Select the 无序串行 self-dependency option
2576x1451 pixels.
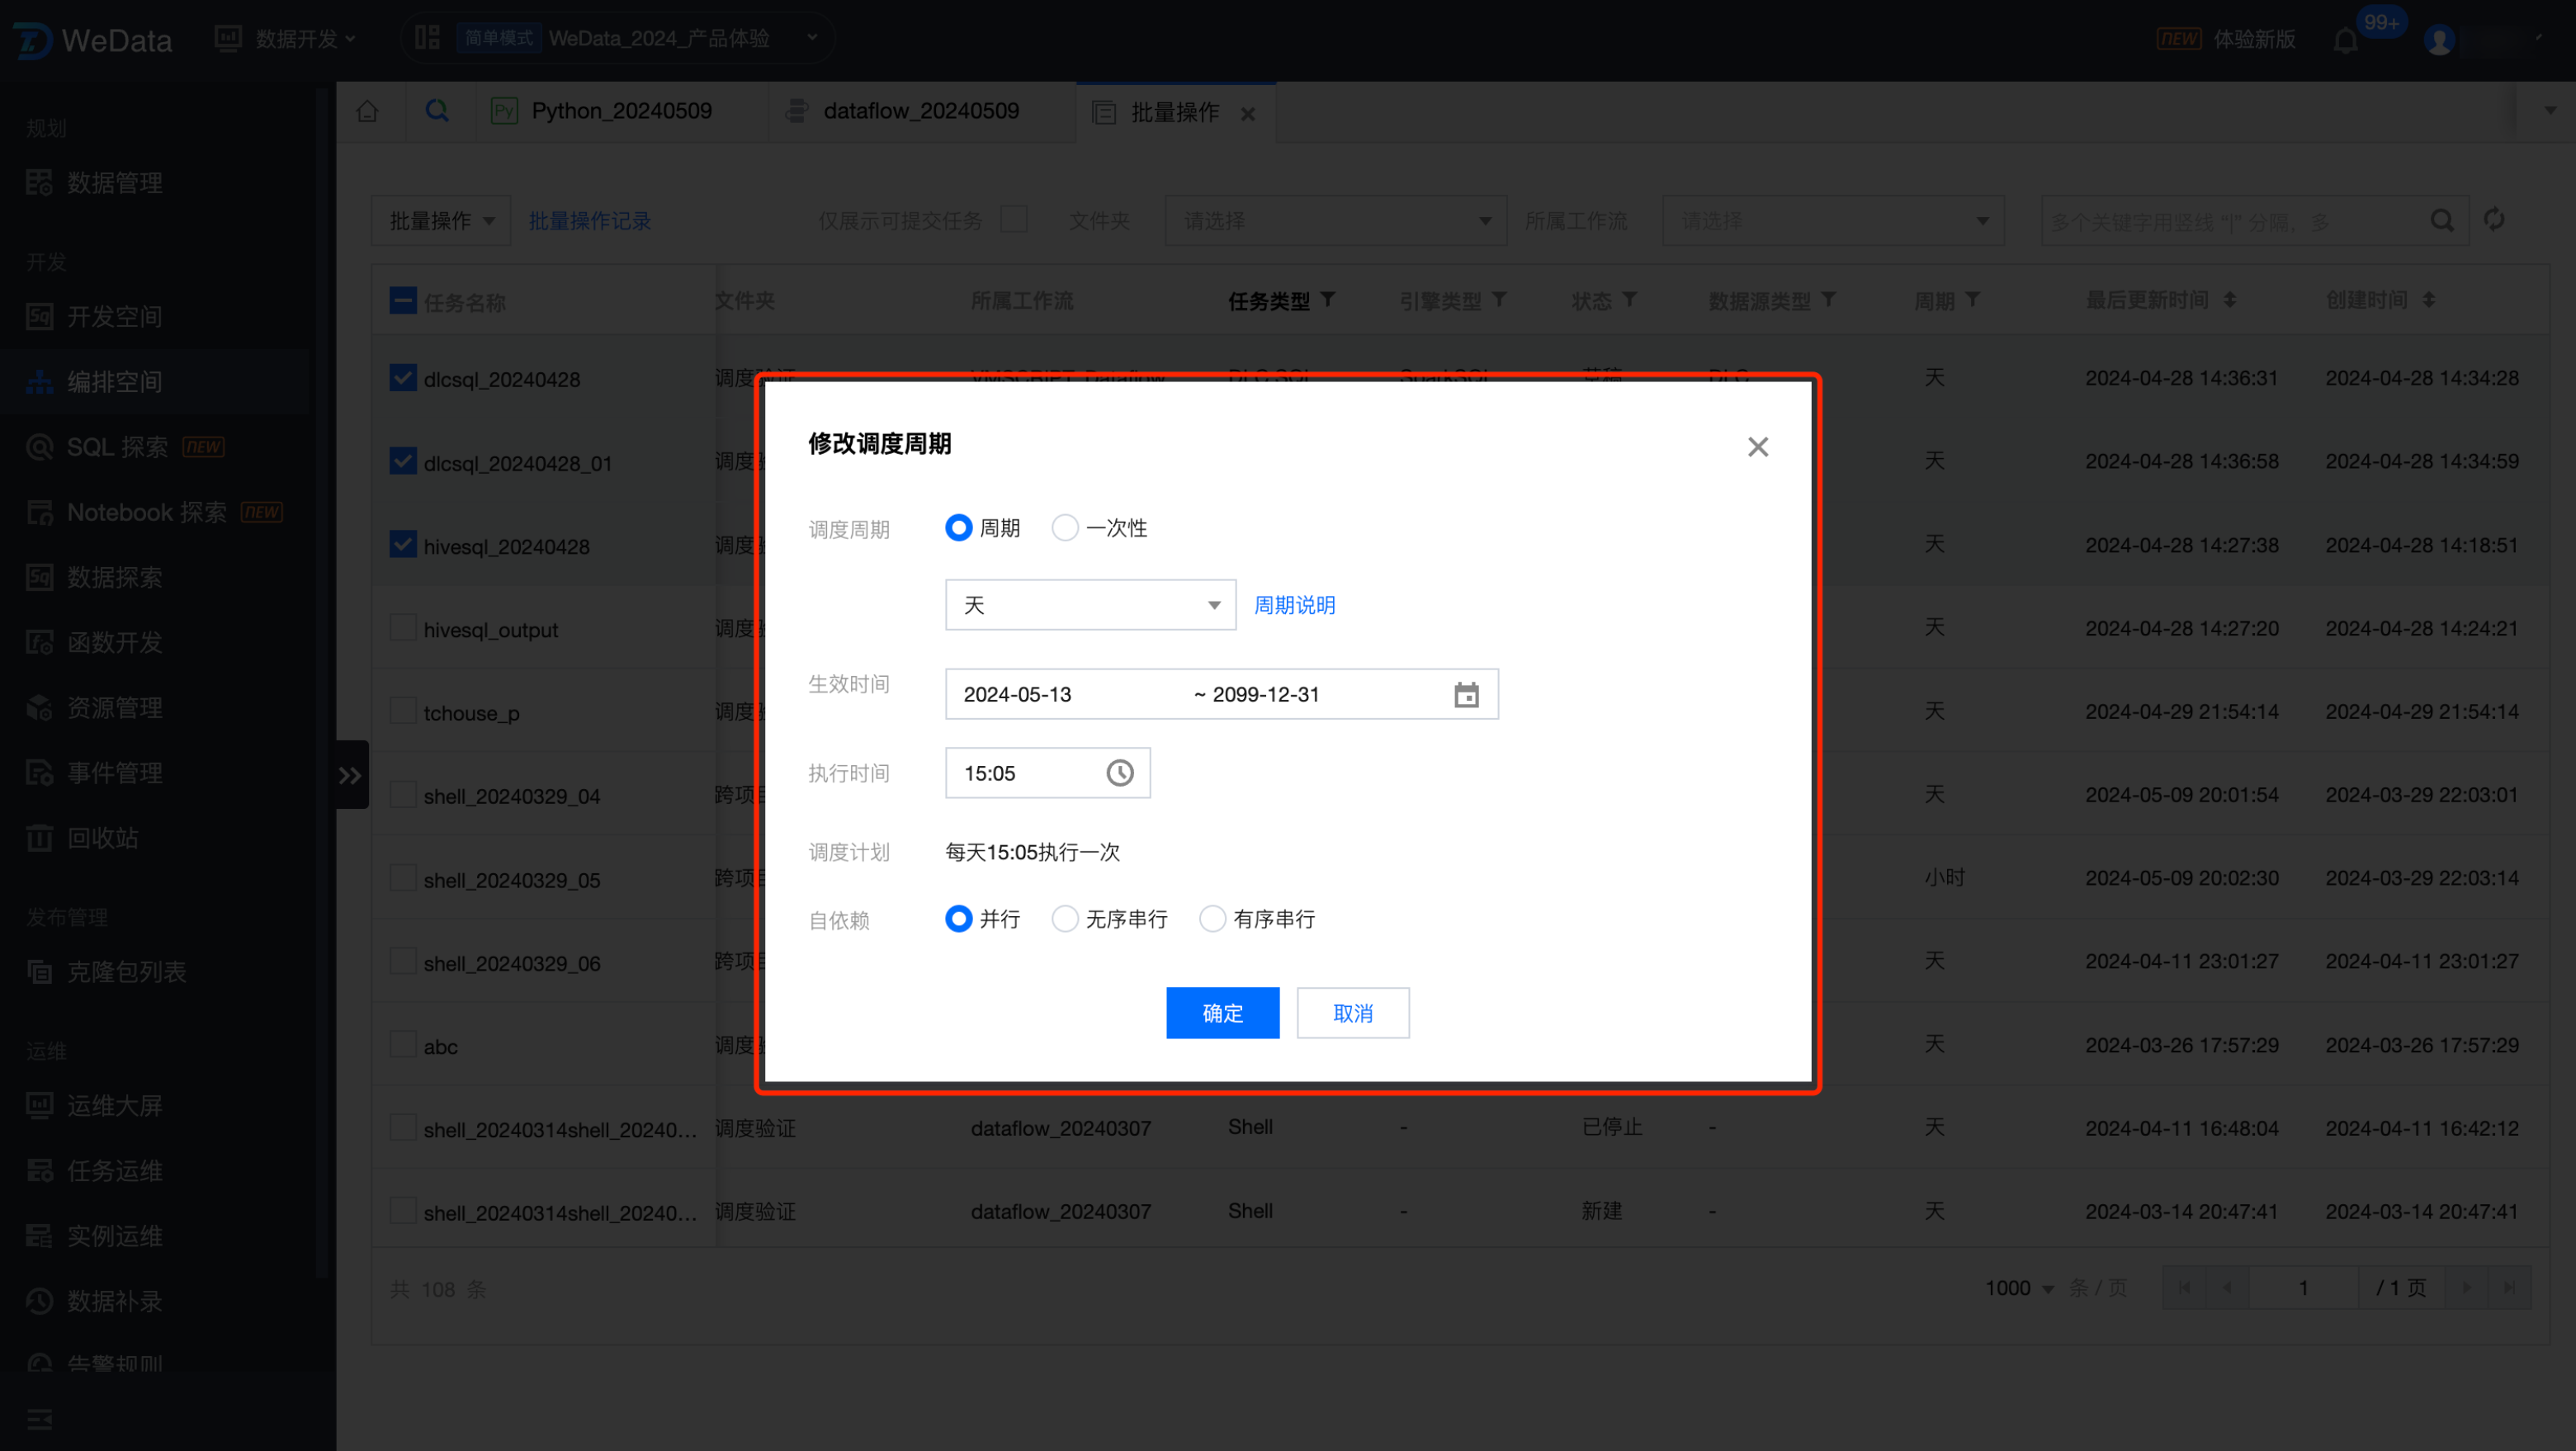click(1065, 918)
